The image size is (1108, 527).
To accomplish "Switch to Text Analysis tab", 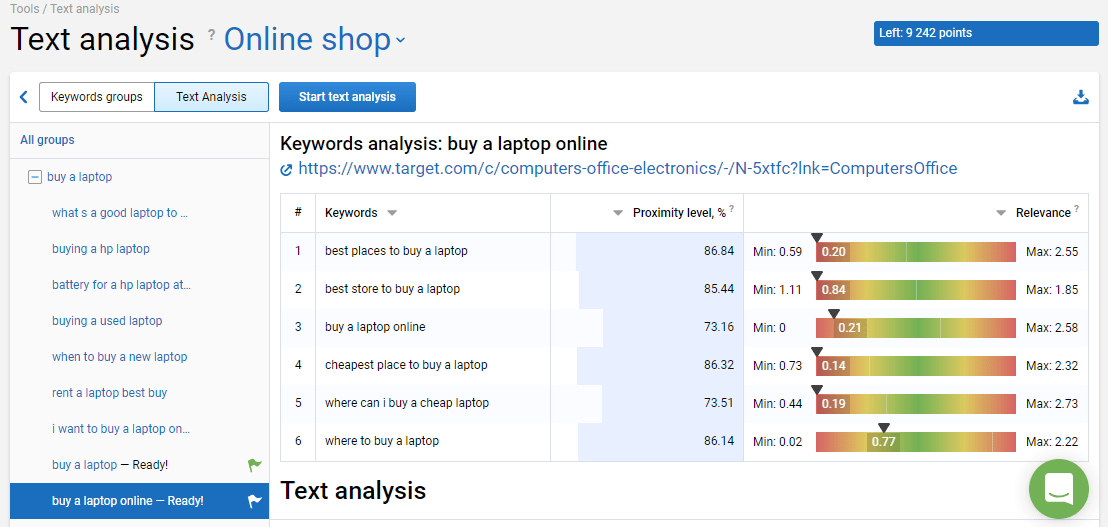I will 211,97.
